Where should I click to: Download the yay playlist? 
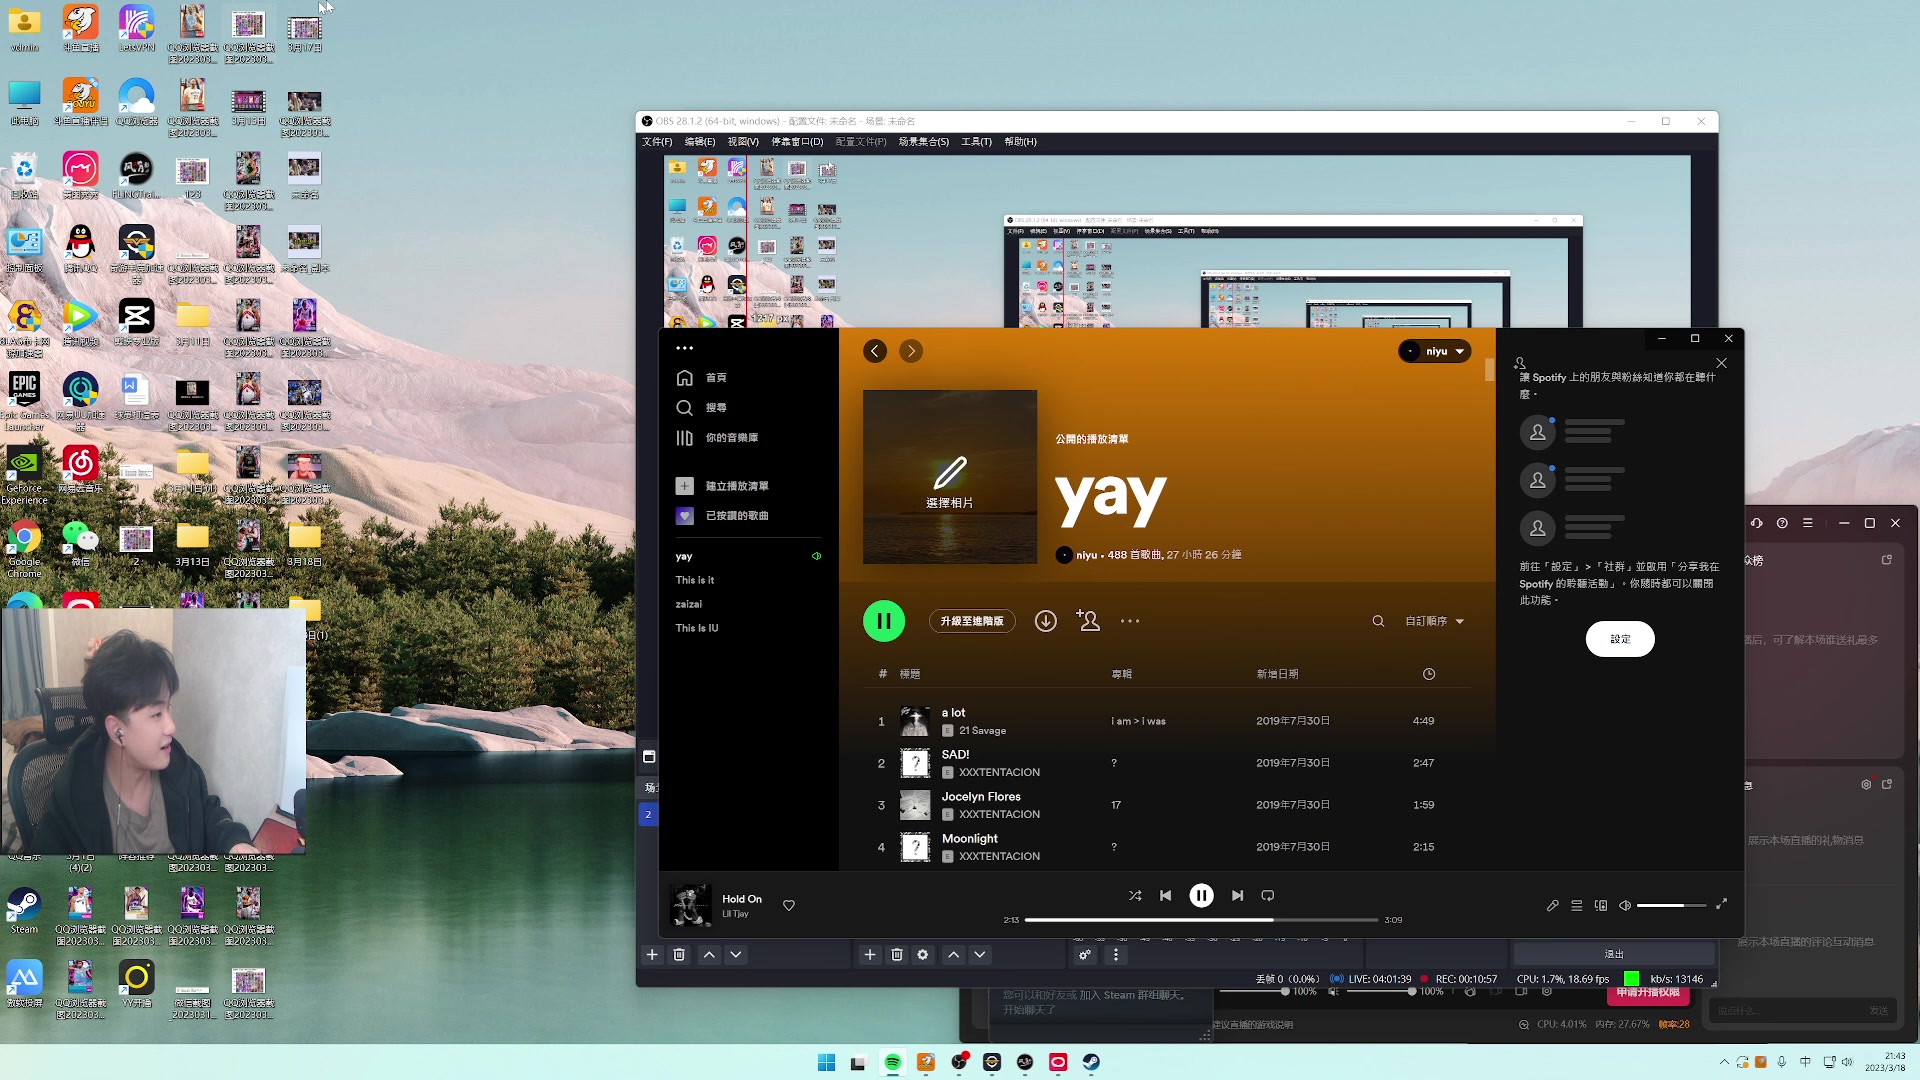[1046, 621]
